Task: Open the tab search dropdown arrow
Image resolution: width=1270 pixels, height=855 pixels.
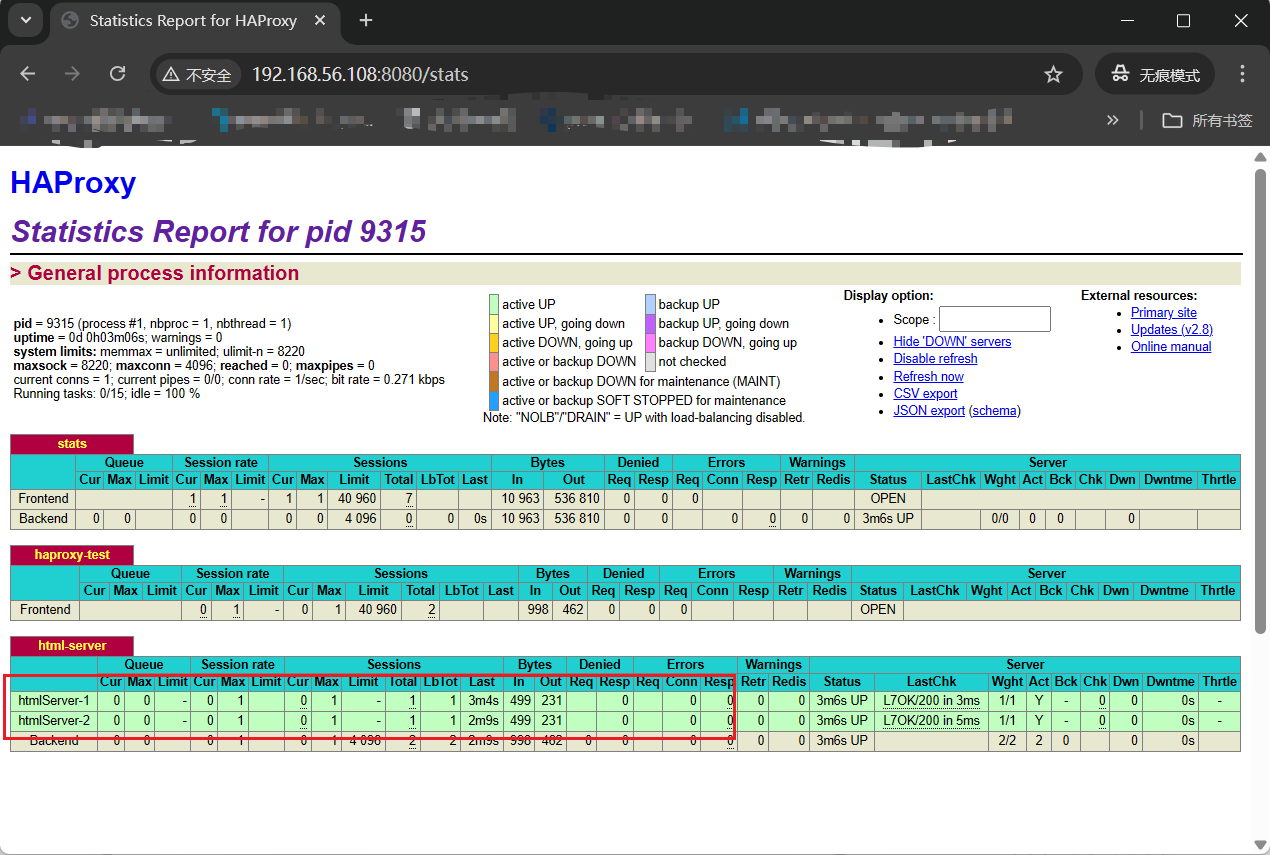Action: (x=24, y=20)
